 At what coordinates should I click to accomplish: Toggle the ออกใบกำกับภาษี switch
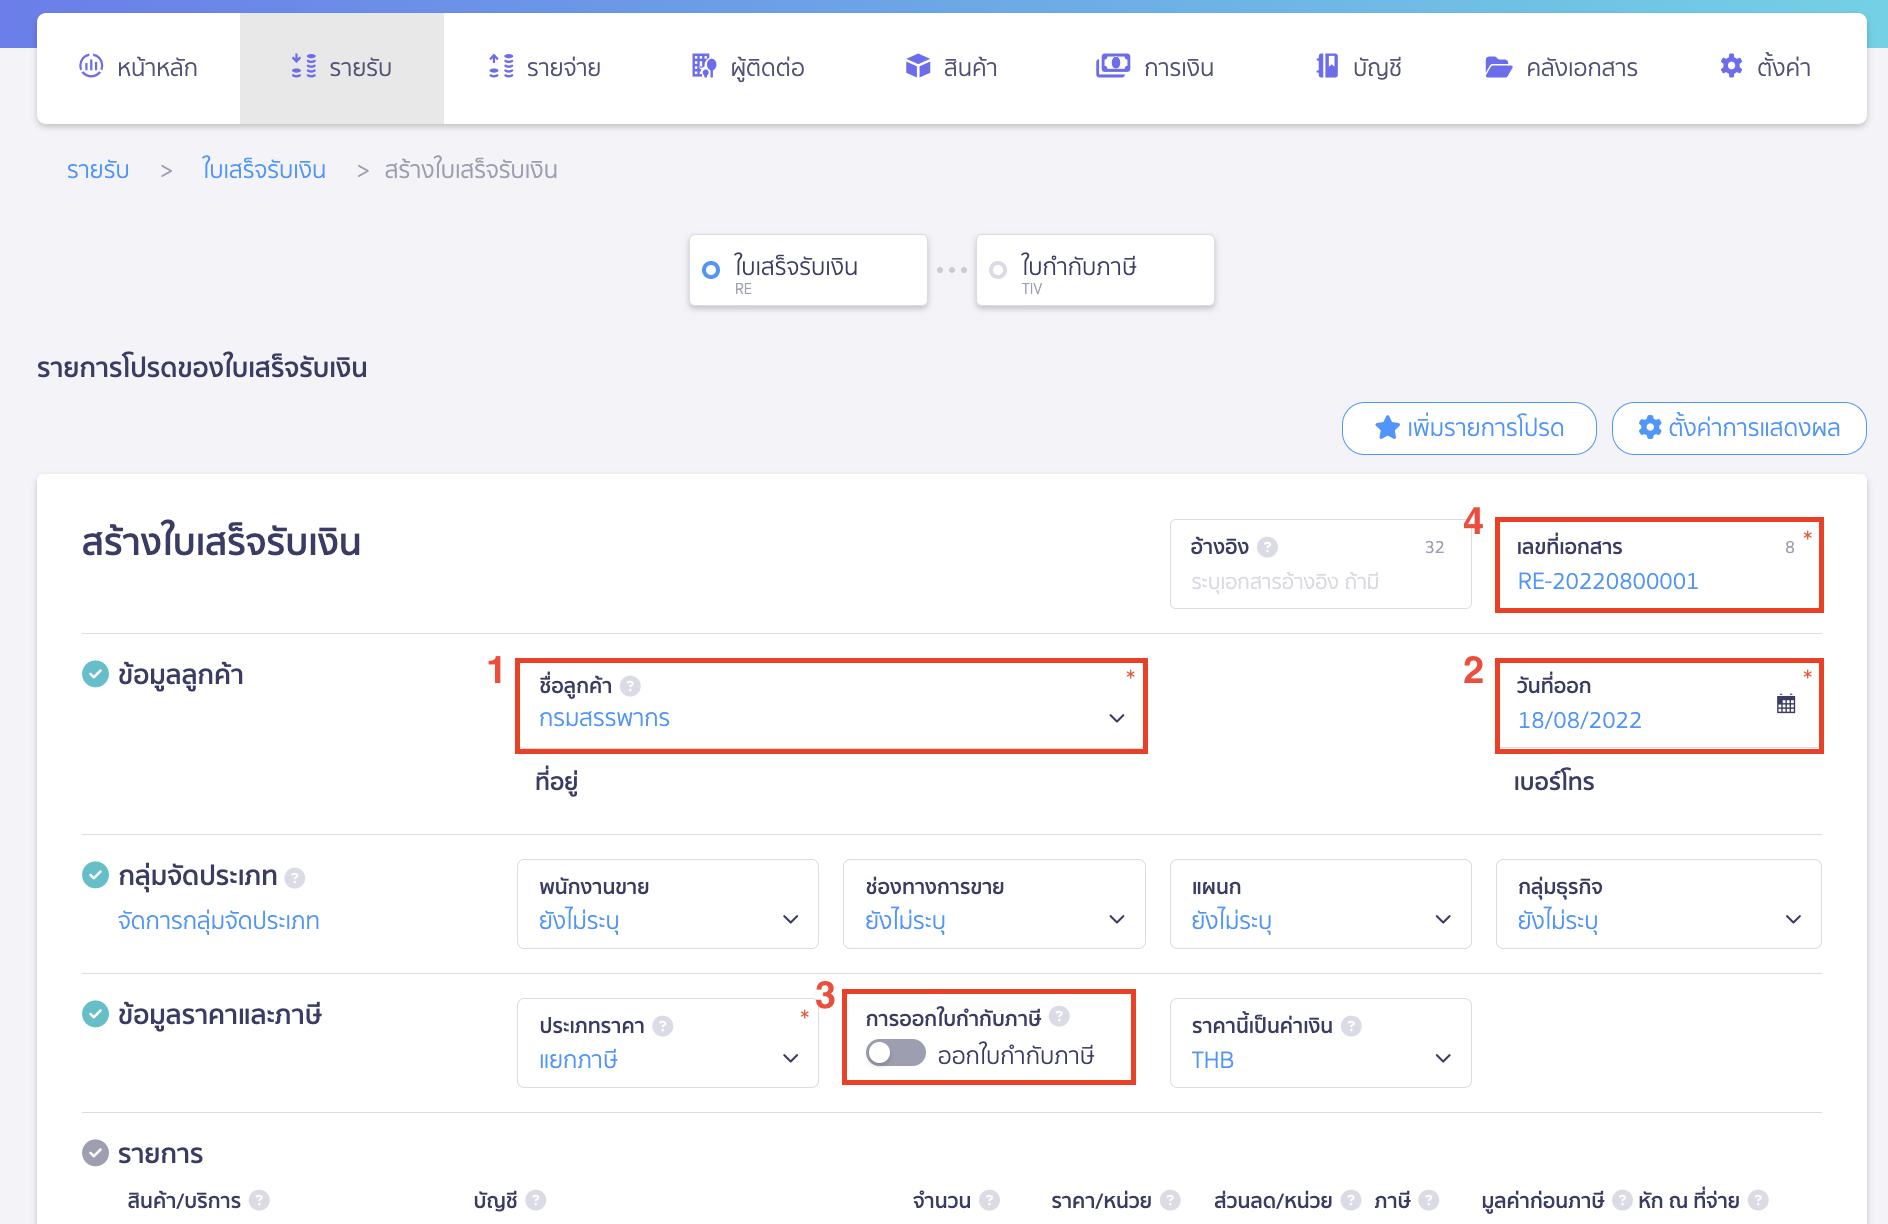(895, 1053)
